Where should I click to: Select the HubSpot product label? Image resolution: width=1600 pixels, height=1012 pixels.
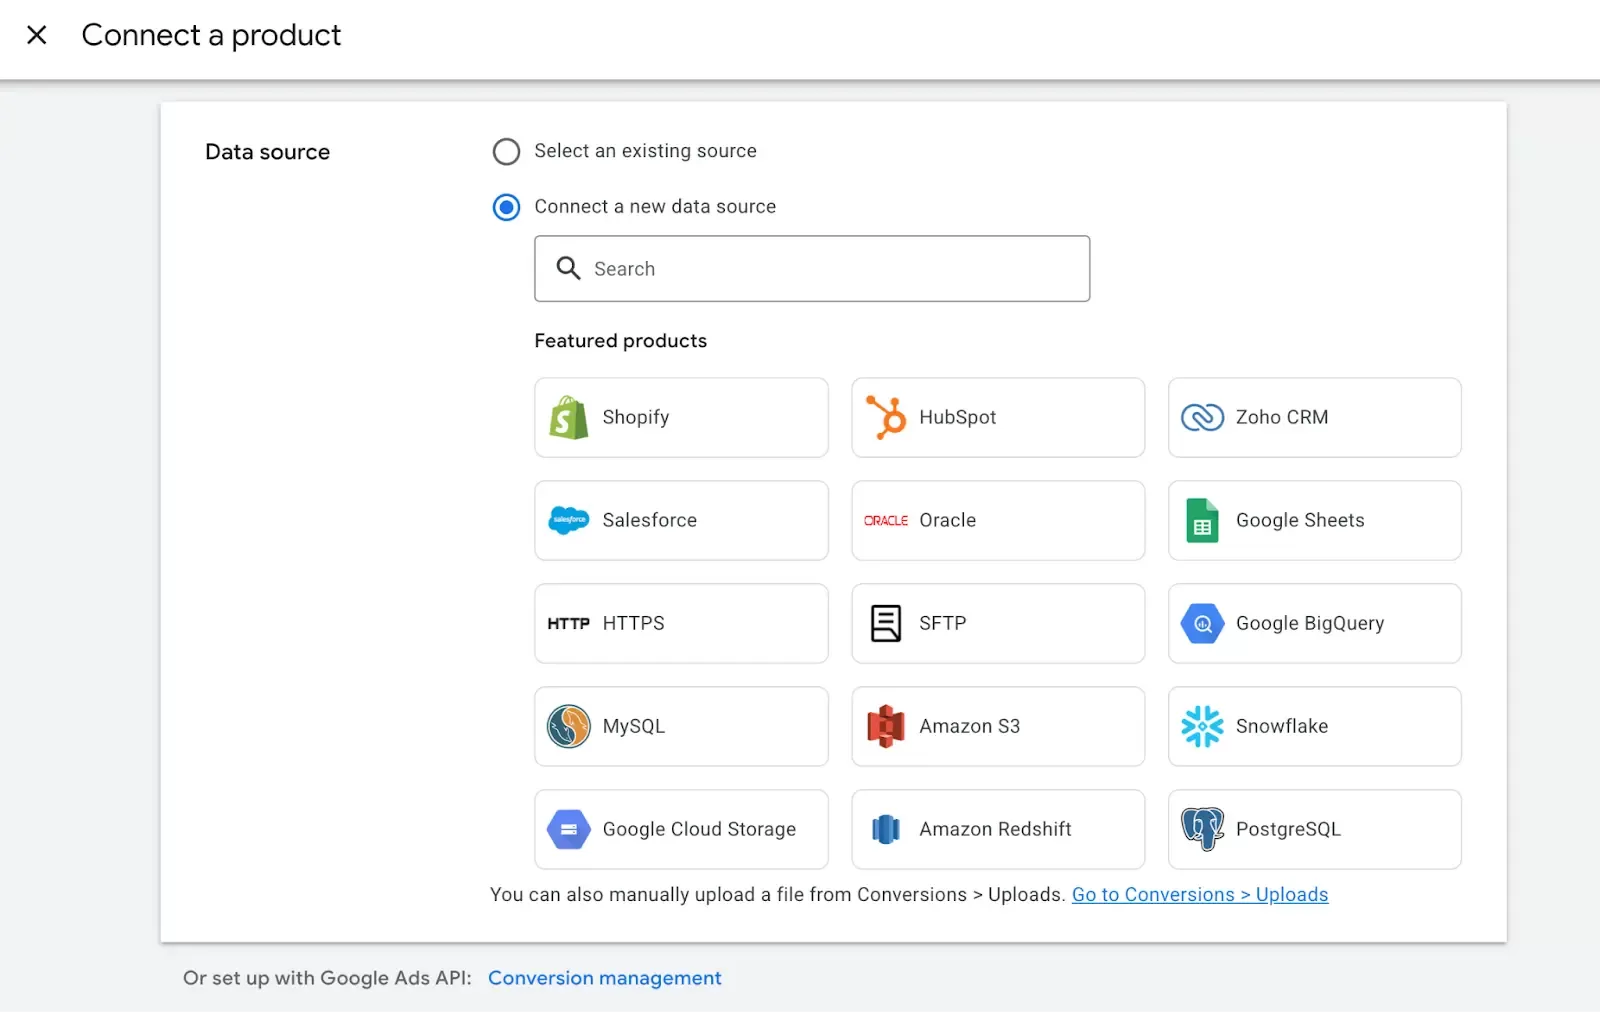[958, 417]
